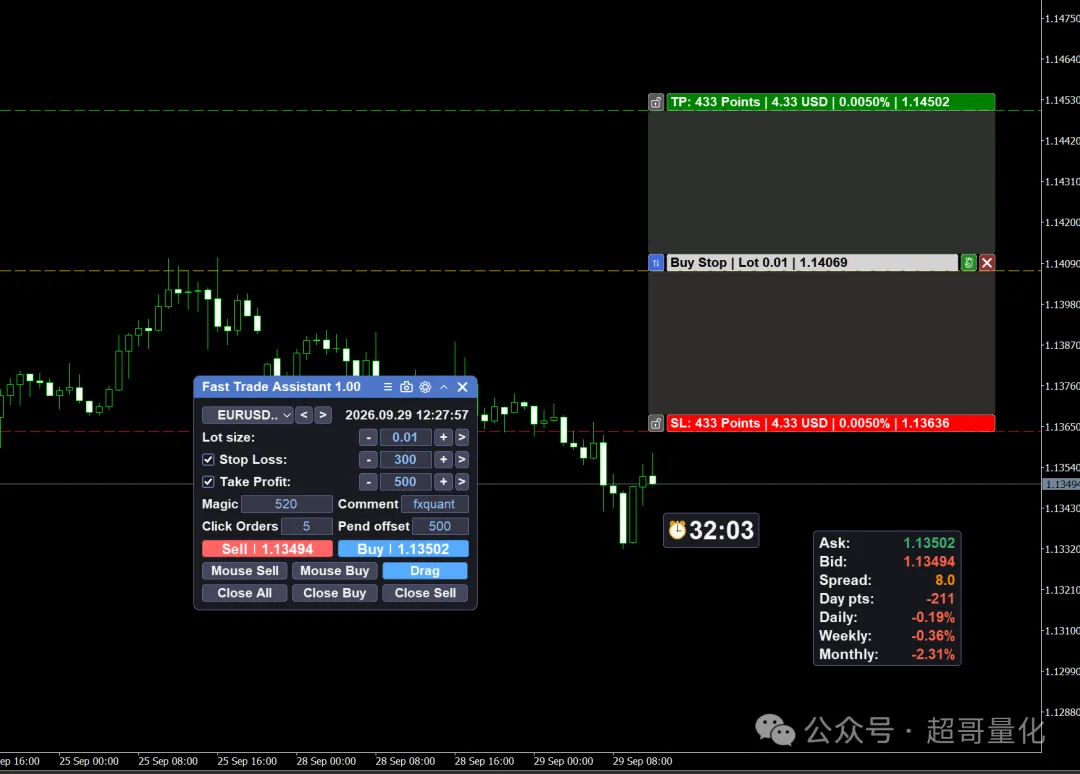This screenshot has height=774, width=1080.
Task: Collapse the Fast Trade Assistant panel
Action: pos(444,387)
